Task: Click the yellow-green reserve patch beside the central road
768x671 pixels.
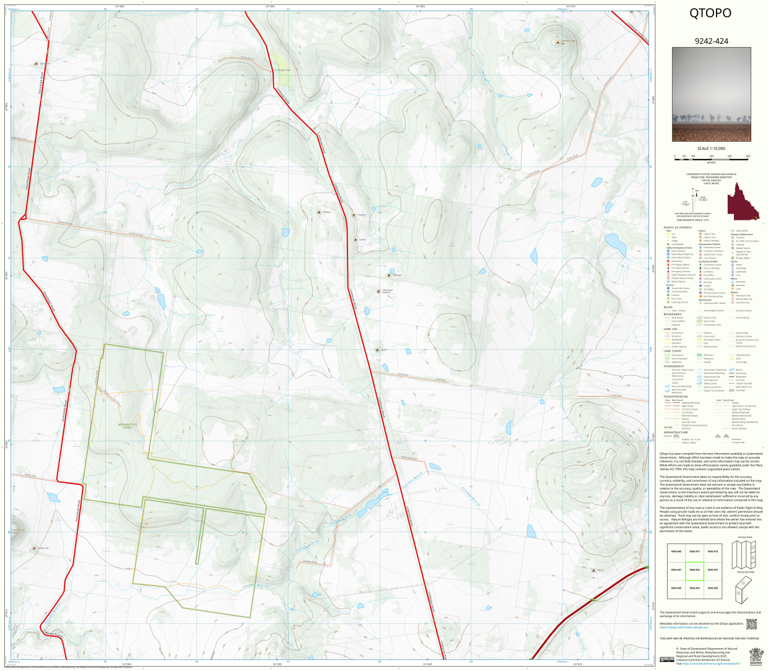Action: [x=281, y=70]
